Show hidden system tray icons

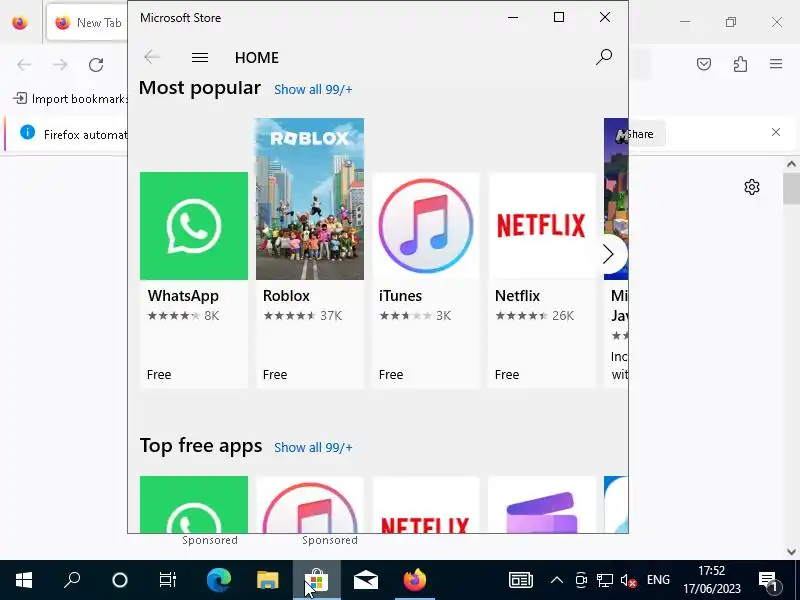pos(557,580)
